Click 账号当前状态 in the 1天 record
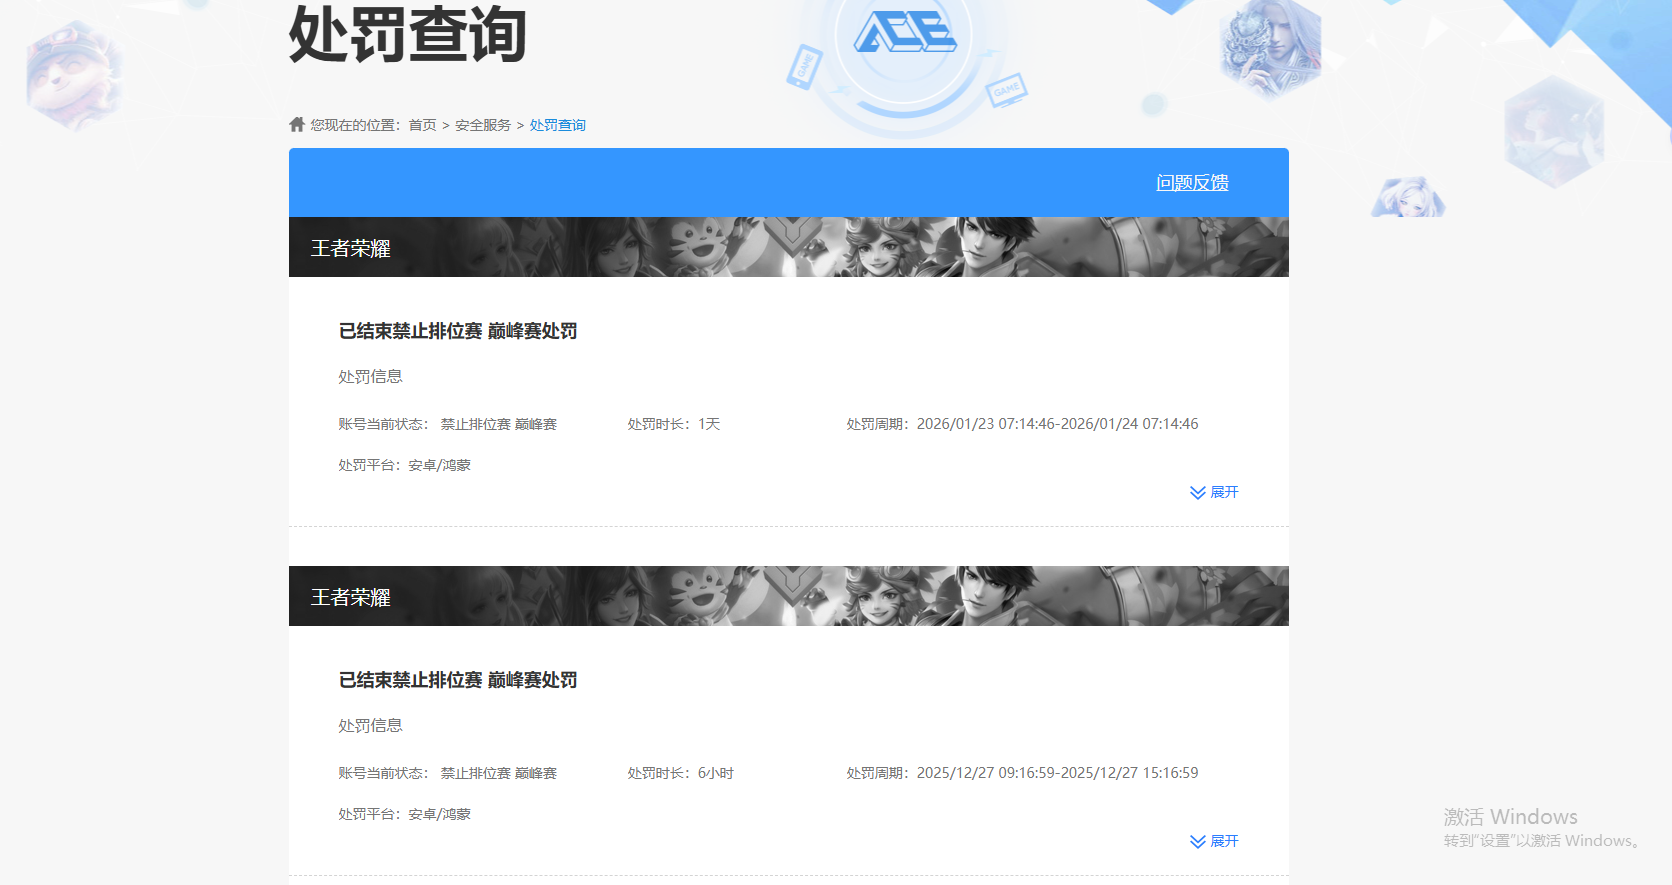Screen dimensions: 1672x885 pyautogui.click(x=447, y=424)
